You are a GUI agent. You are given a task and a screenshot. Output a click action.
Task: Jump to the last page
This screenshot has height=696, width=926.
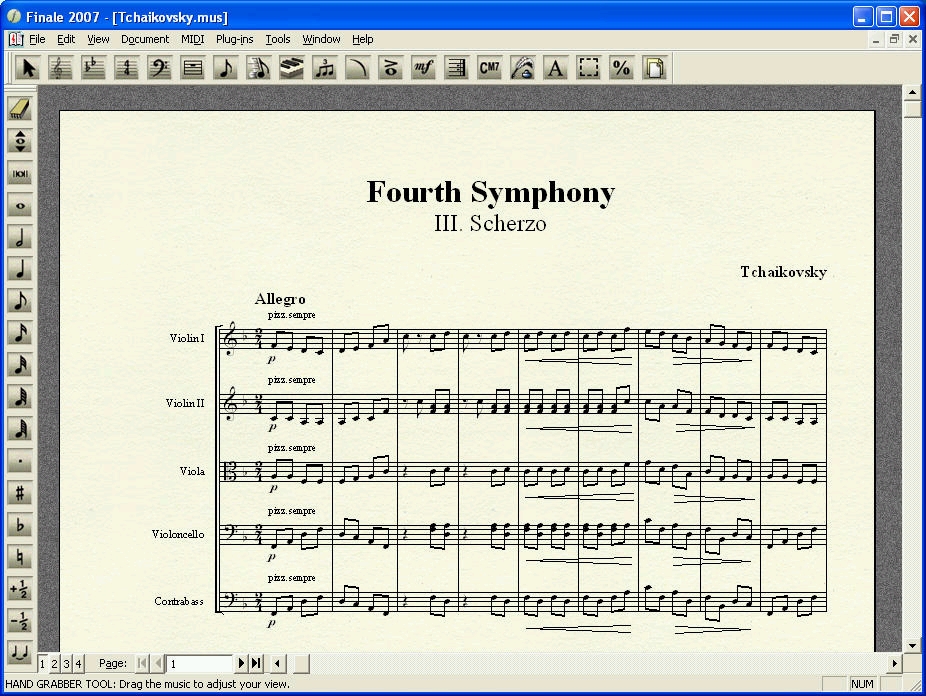click(256, 664)
